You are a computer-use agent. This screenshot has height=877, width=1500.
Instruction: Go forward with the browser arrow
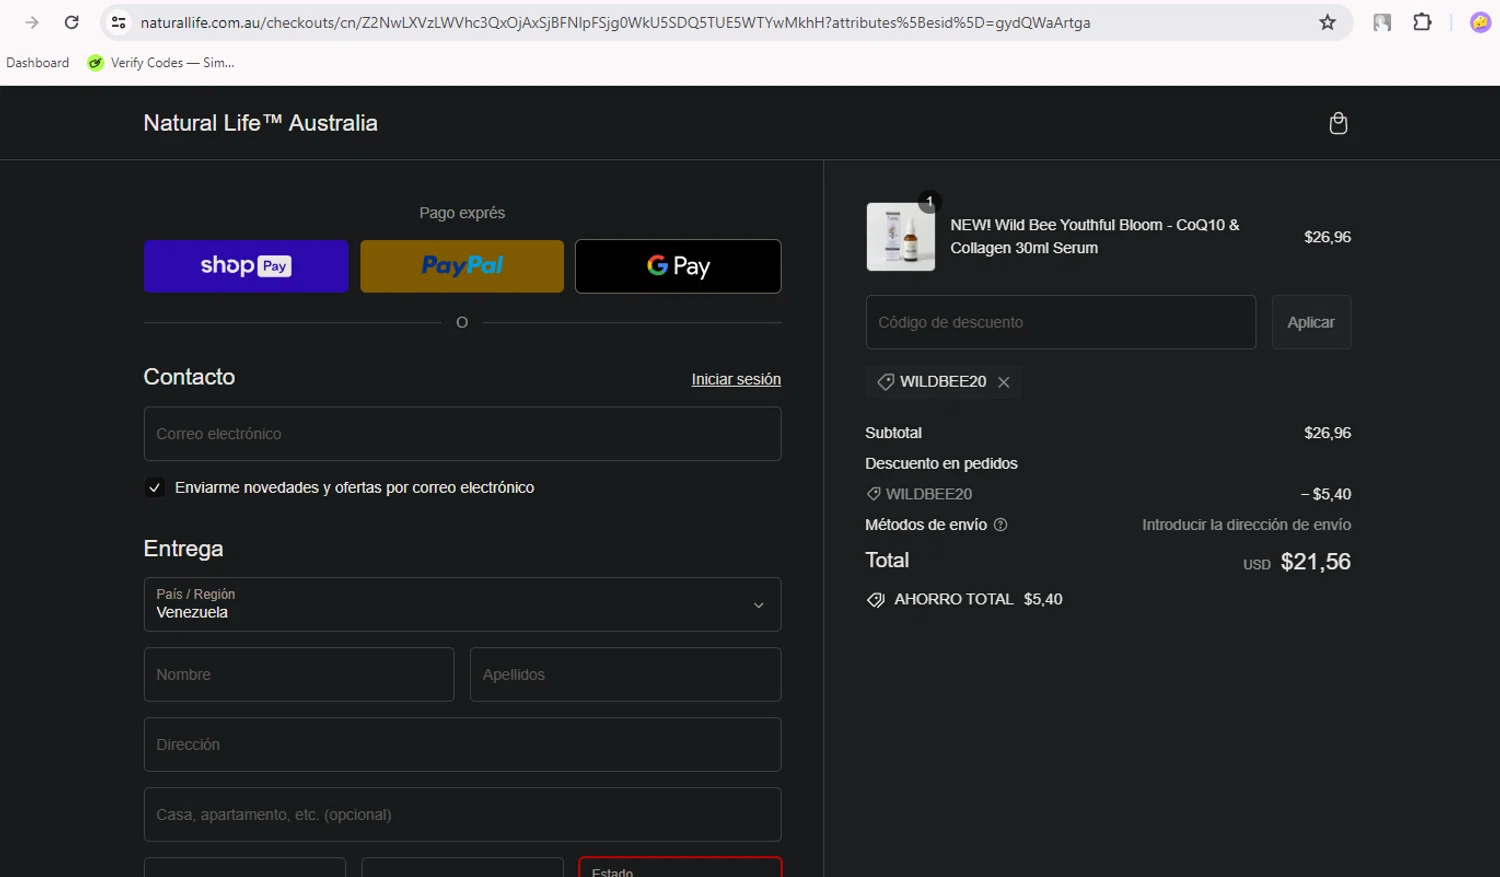click(x=32, y=22)
